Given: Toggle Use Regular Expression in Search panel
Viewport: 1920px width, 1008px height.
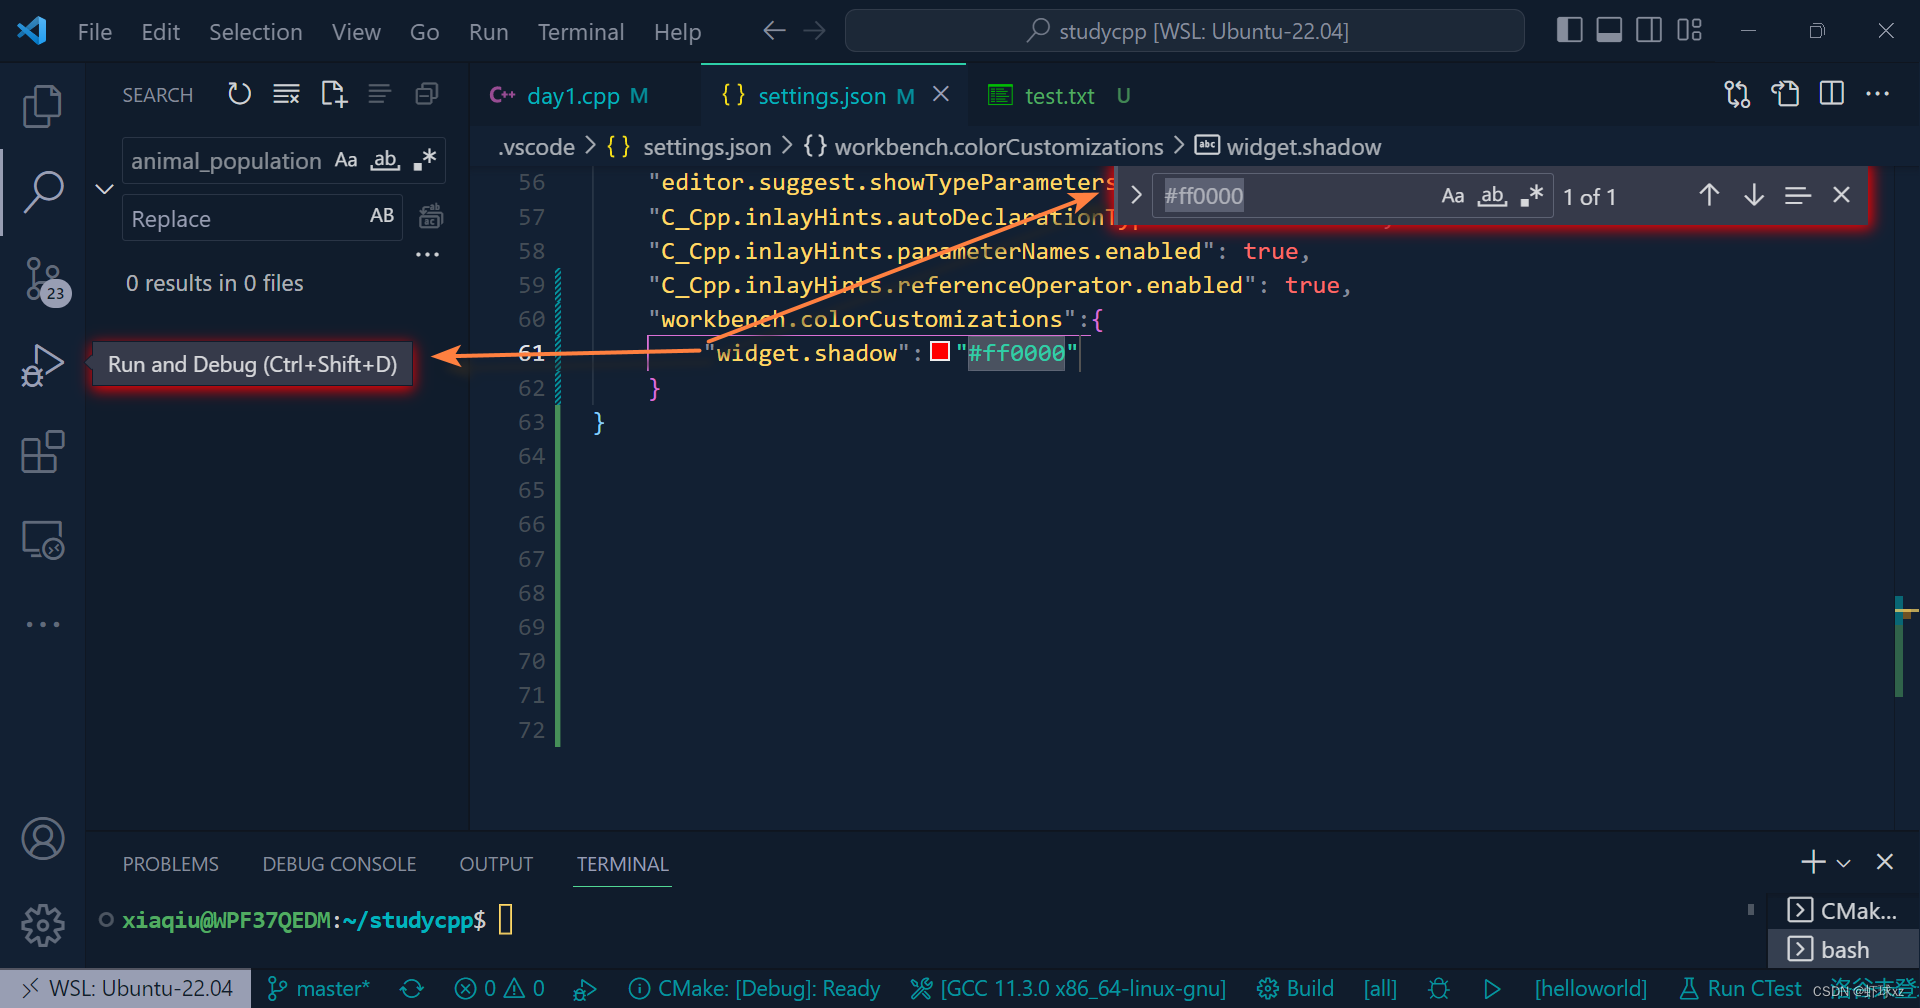Looking at the screenshot, I should click(424, 160).
